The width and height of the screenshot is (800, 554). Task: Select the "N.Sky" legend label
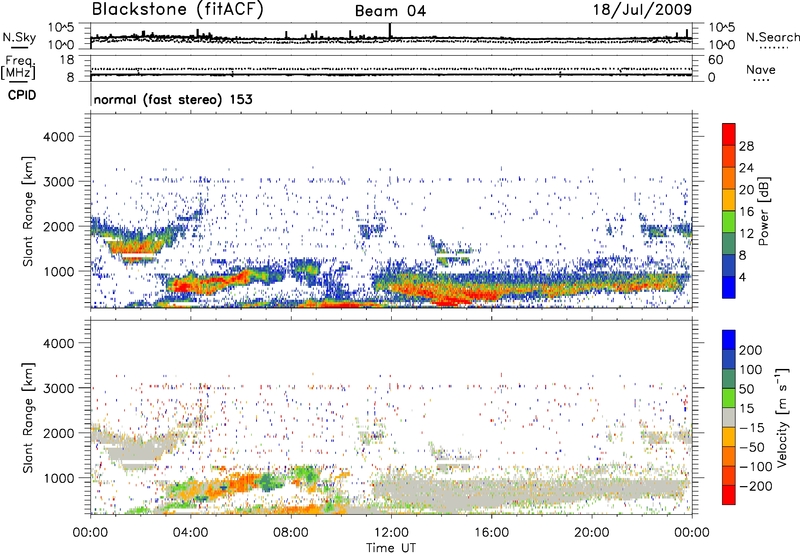click(x=19, y=37)
